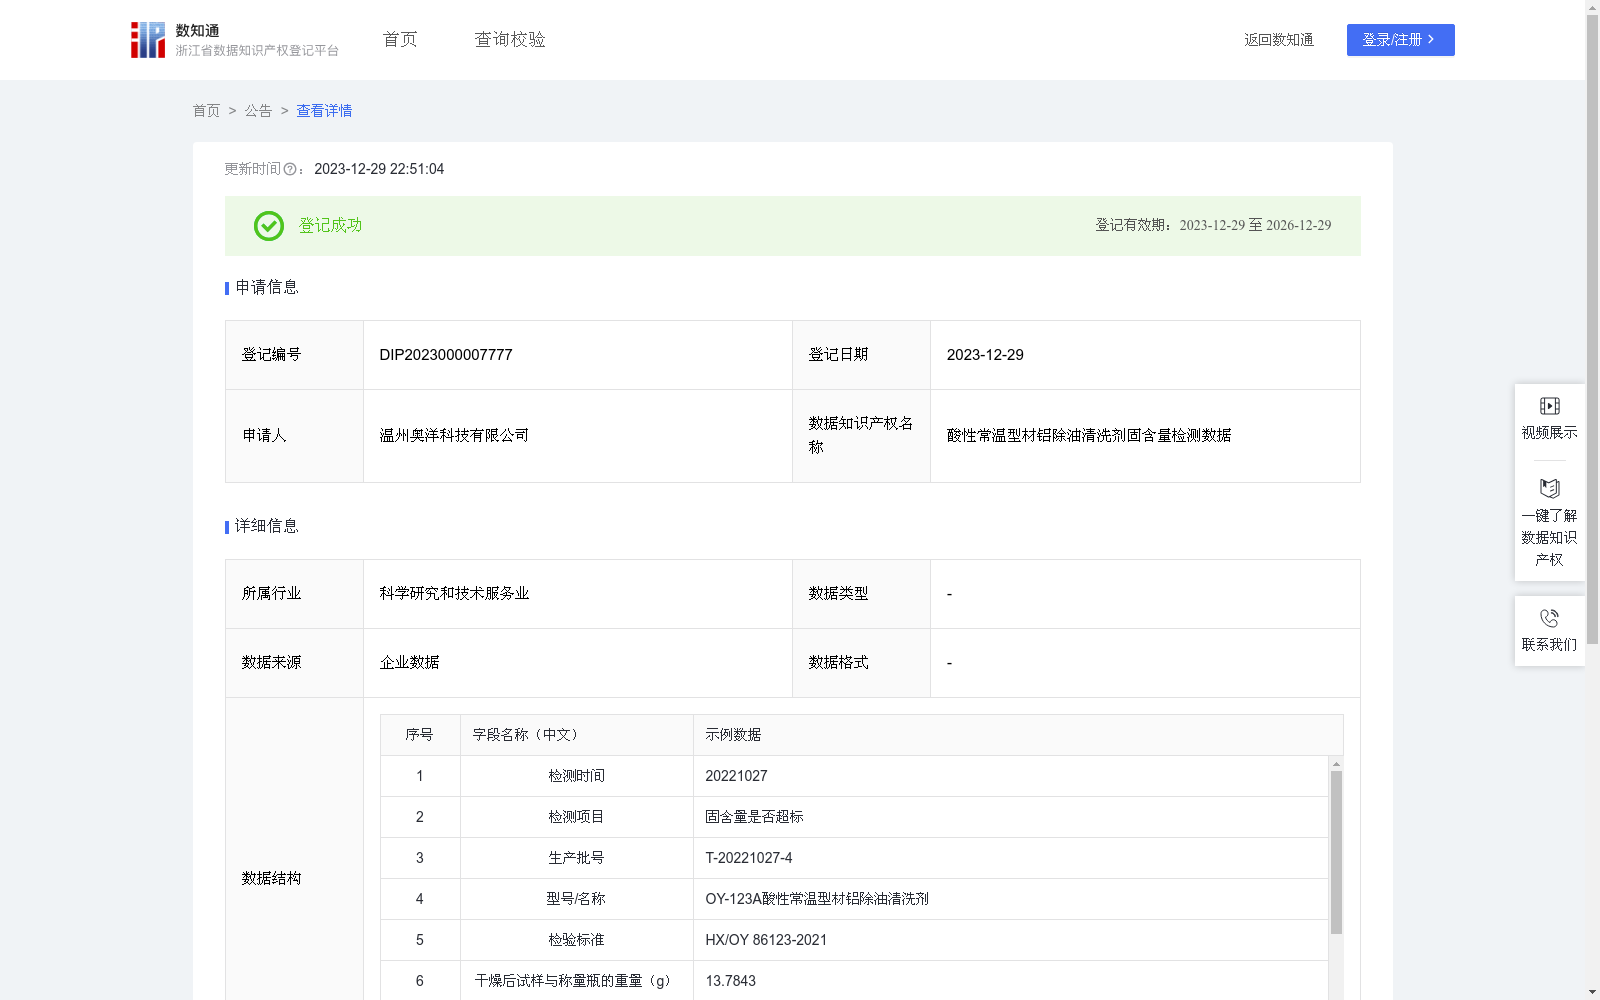Click the 返回数知通 link
The width and height of the screenshot is (1600, 1000).
pyautogui.click(x=1279, y=40)
